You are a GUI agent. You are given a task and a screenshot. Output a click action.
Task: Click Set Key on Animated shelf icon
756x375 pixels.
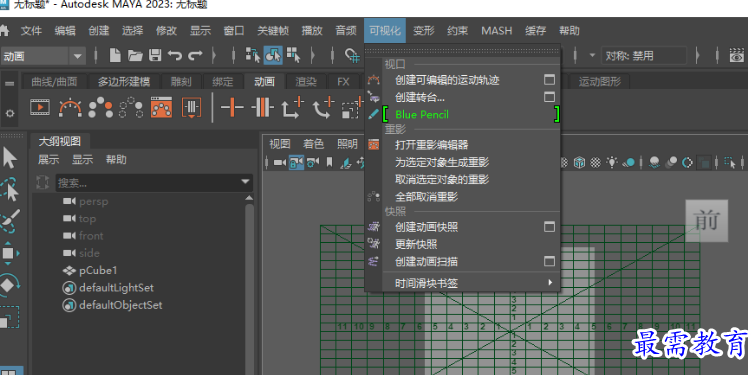click(x=262, y=107)
